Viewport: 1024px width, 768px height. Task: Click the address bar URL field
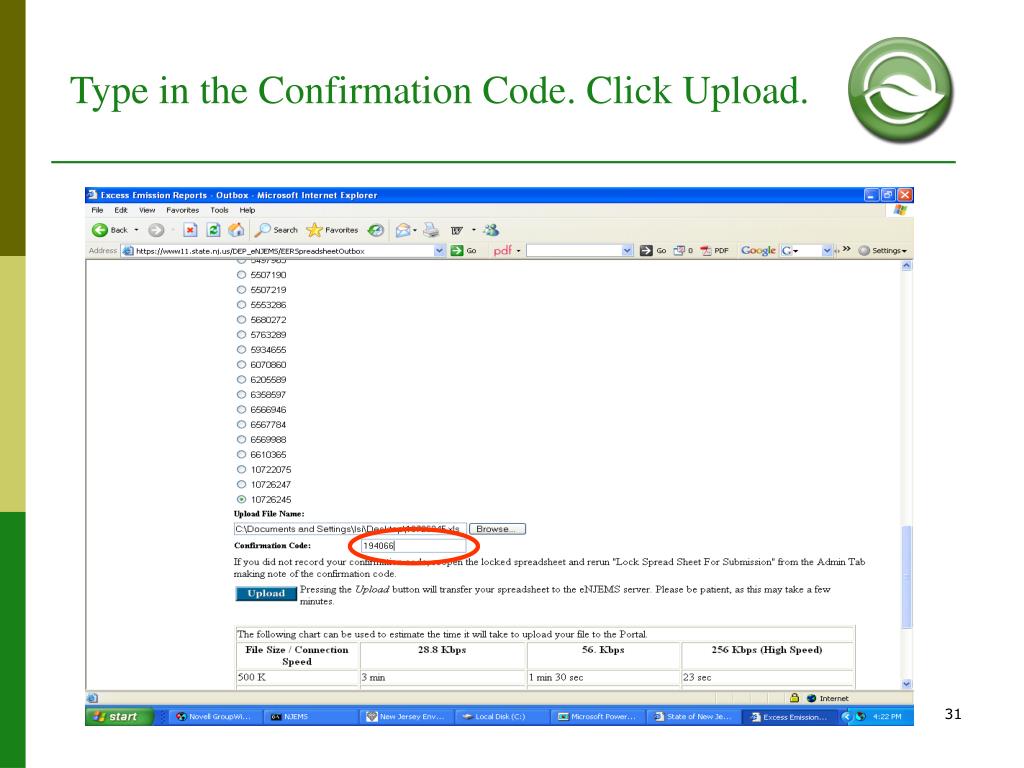pyautogui.click(x=284, y=251)
